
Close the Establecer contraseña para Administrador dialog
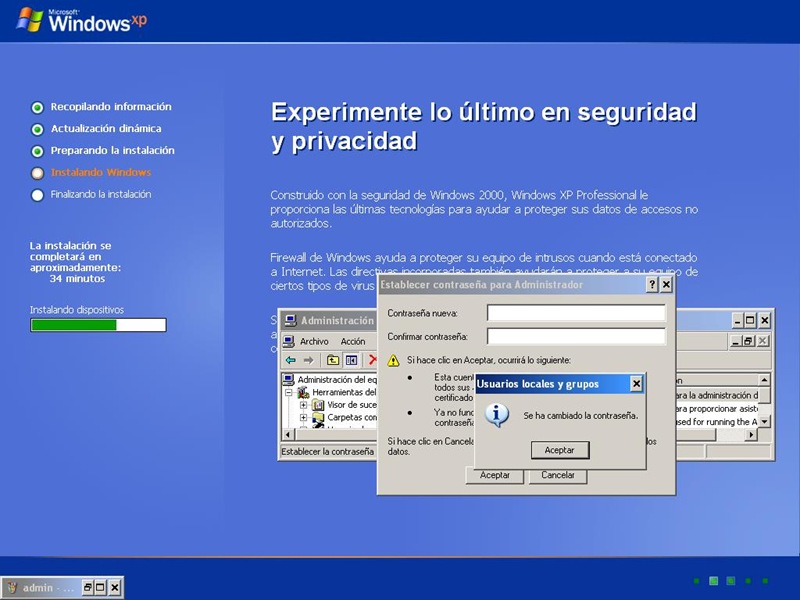(666, 285)
